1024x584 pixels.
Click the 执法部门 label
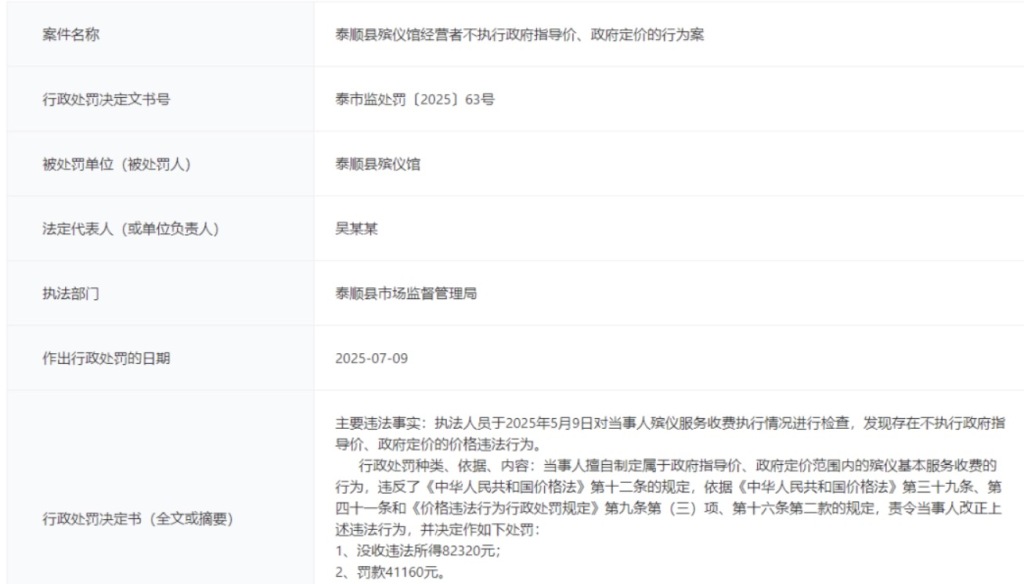point(71,293)
